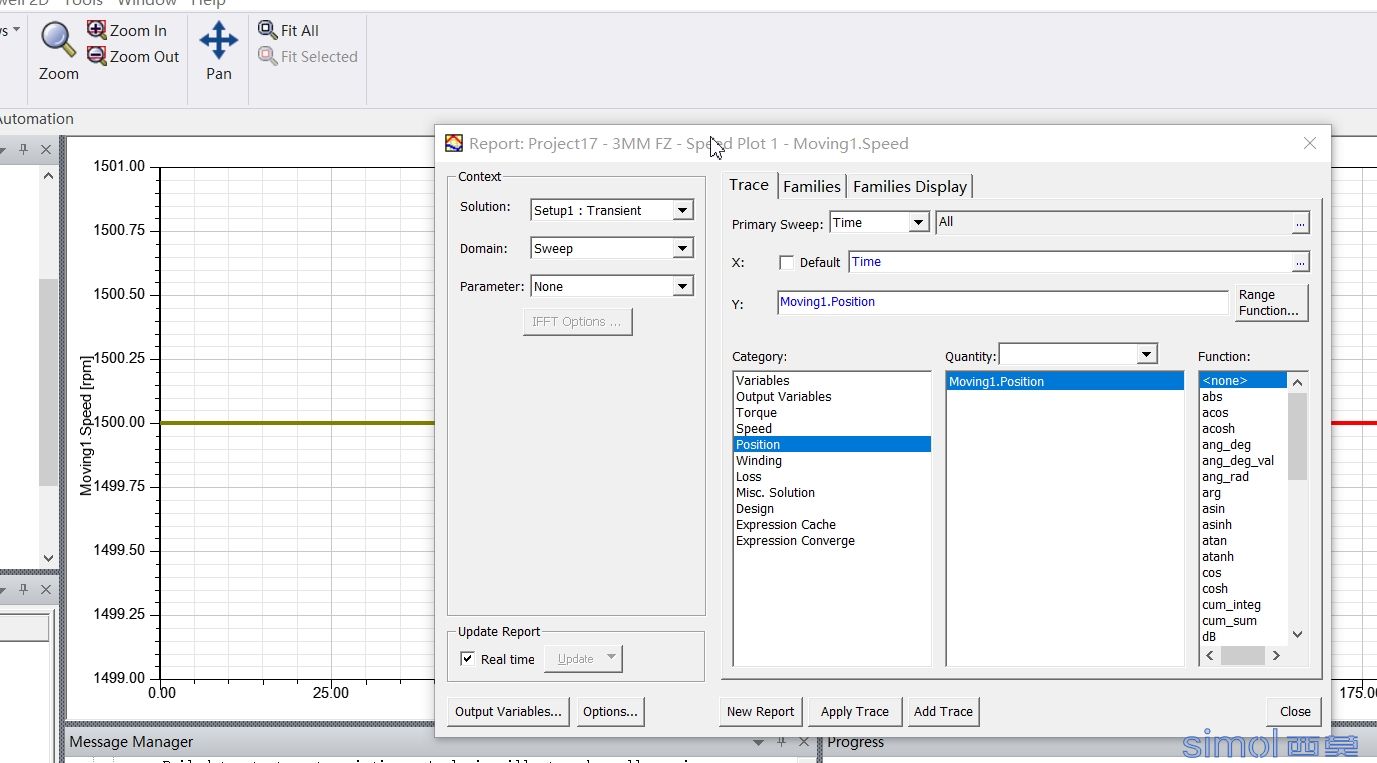Click the Close button in the dialog
This screenshot has height=763, width=1377.
(x=1295, y=711)
